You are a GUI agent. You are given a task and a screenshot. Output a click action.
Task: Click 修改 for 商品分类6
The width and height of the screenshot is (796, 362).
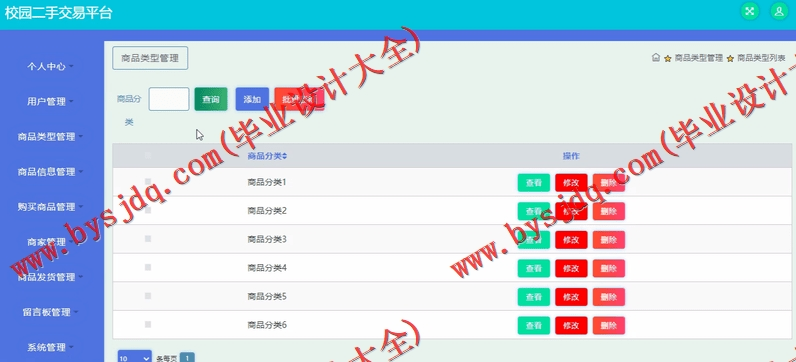571,325
